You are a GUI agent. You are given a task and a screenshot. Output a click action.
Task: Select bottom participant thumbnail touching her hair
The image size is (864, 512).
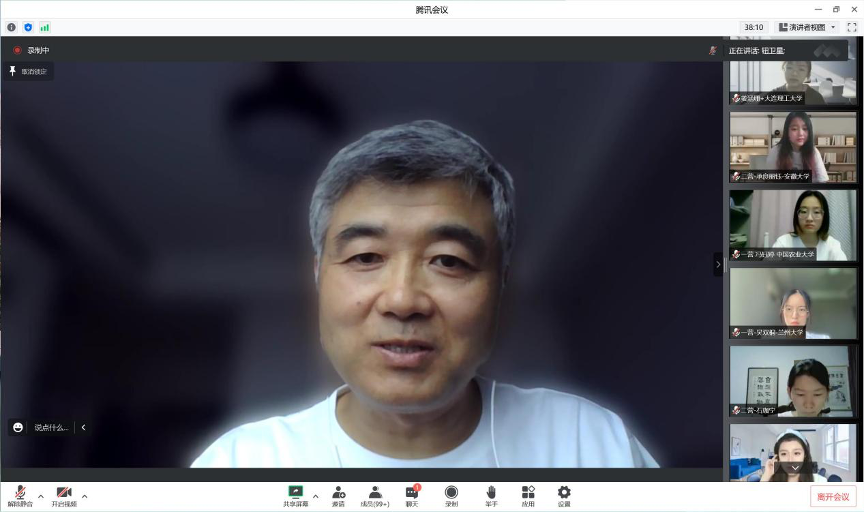793,453
